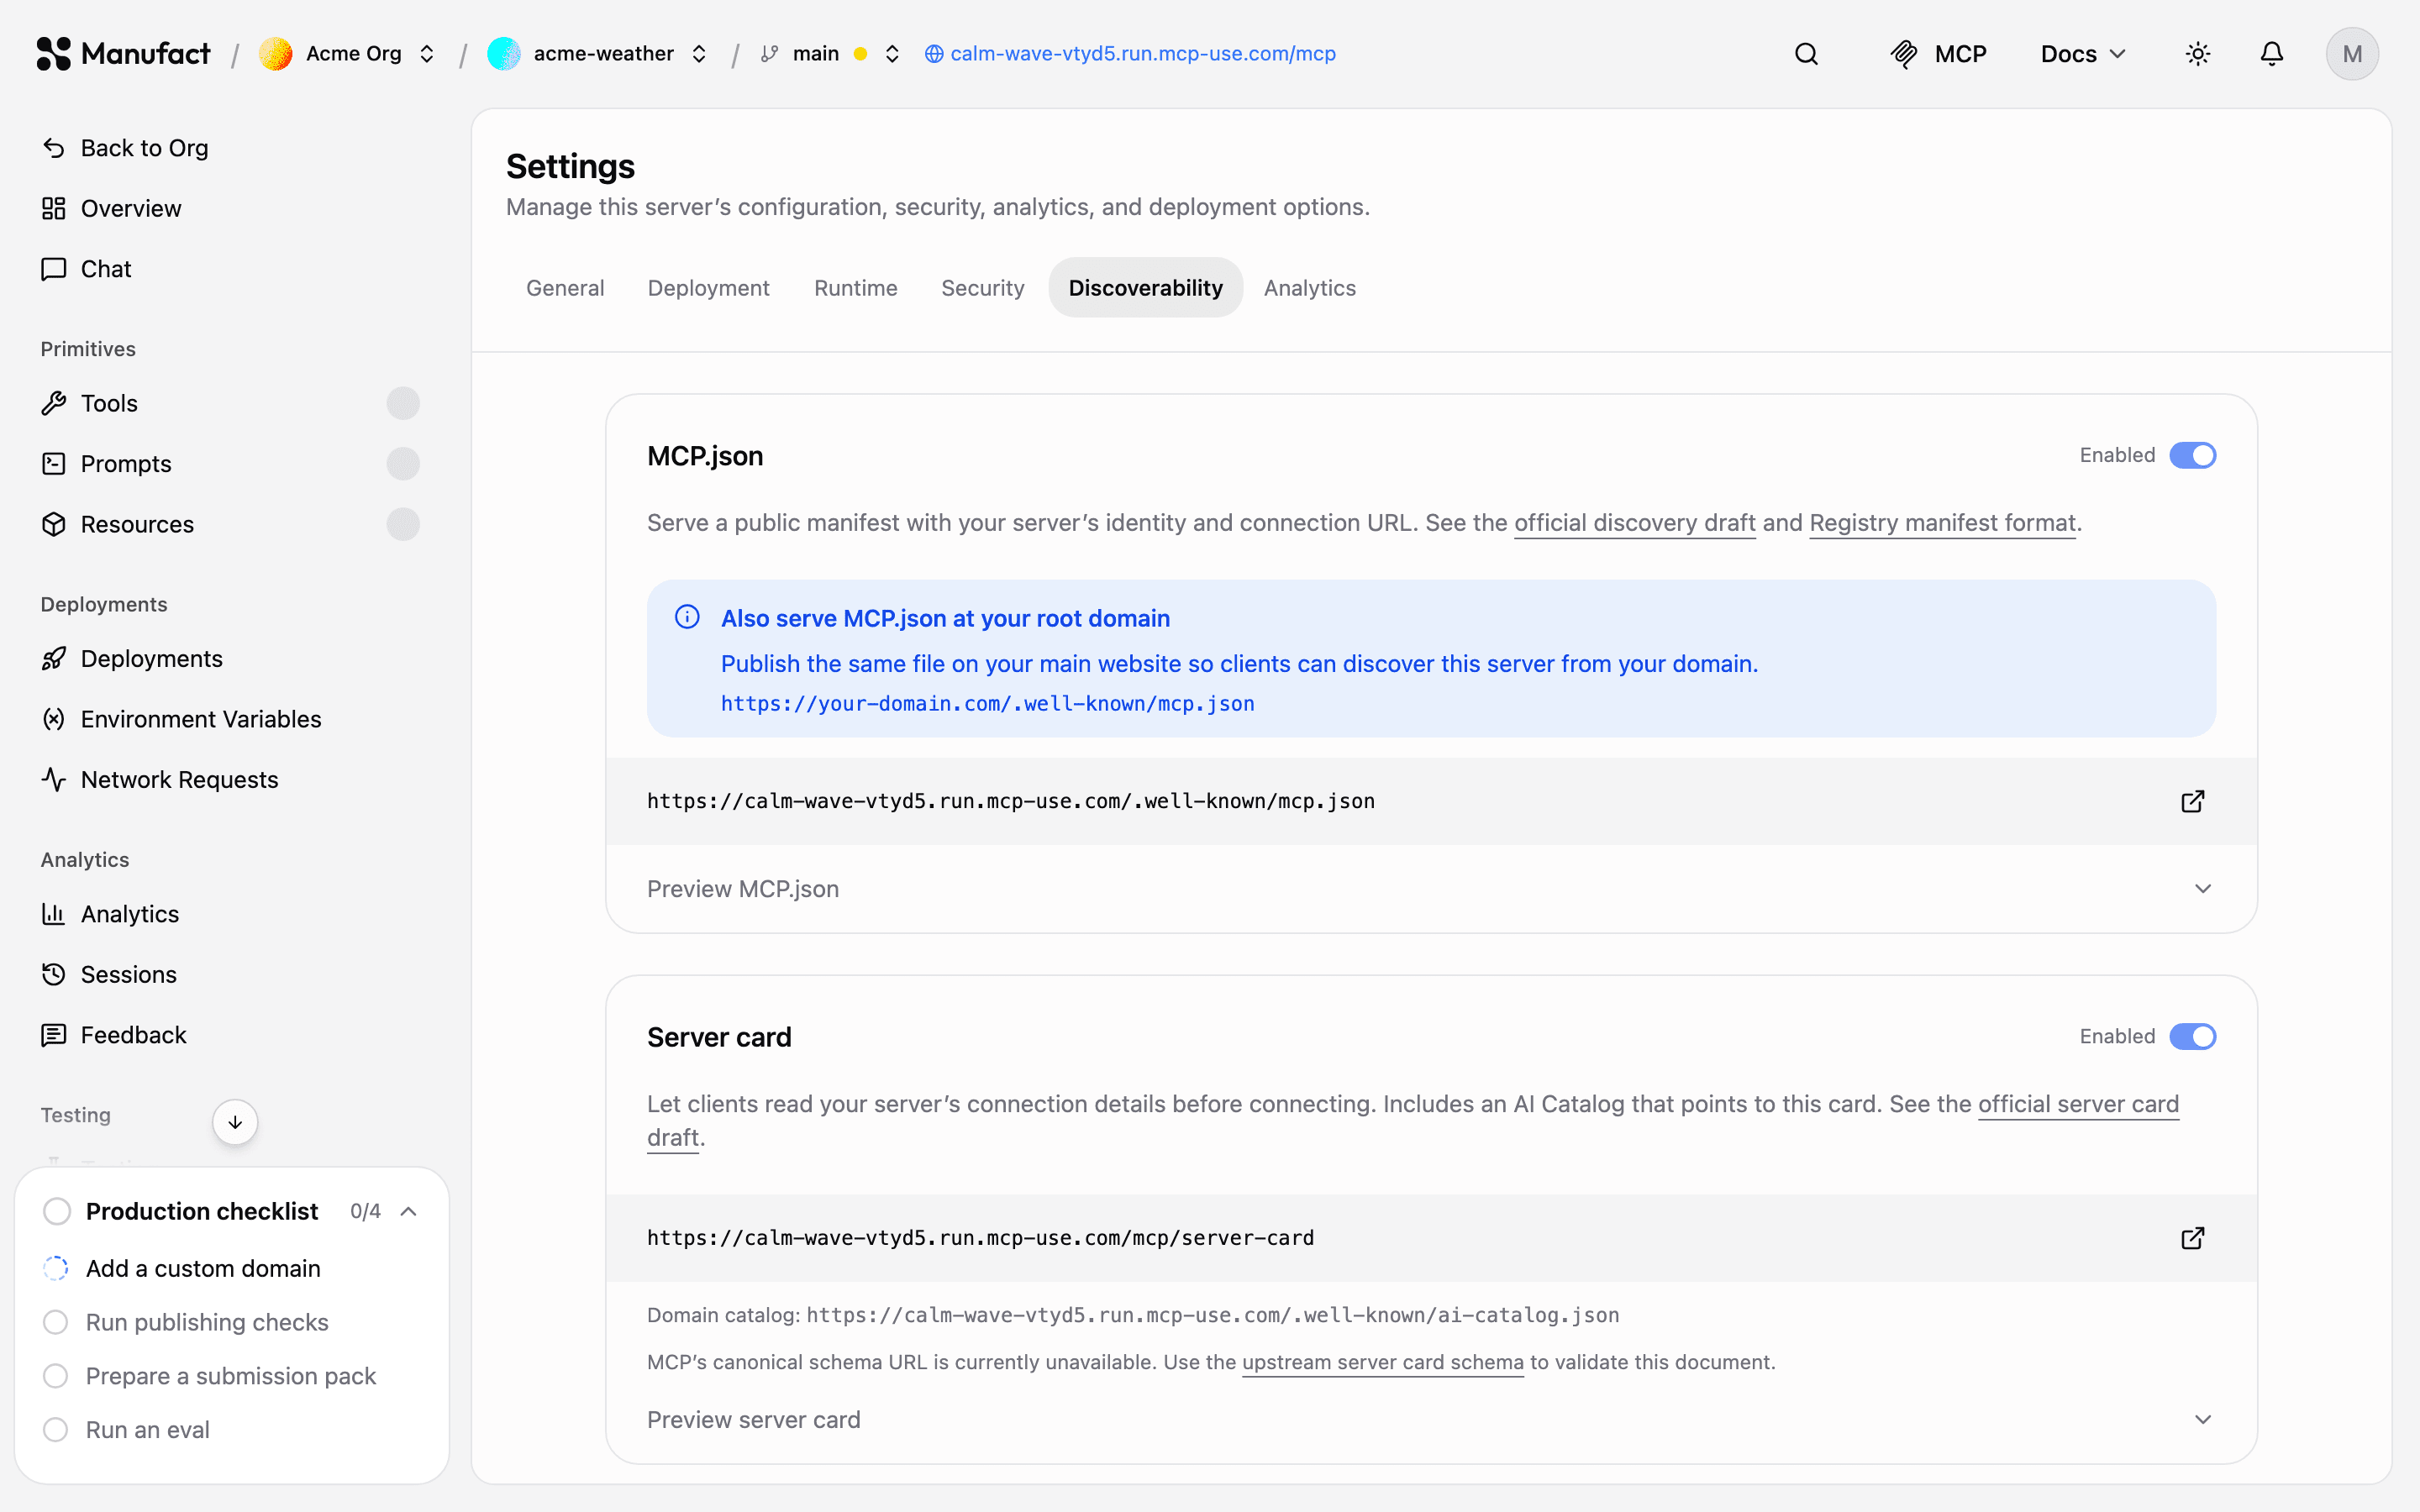
Task: Switch to the Security tab
Action: click(982, 288)
